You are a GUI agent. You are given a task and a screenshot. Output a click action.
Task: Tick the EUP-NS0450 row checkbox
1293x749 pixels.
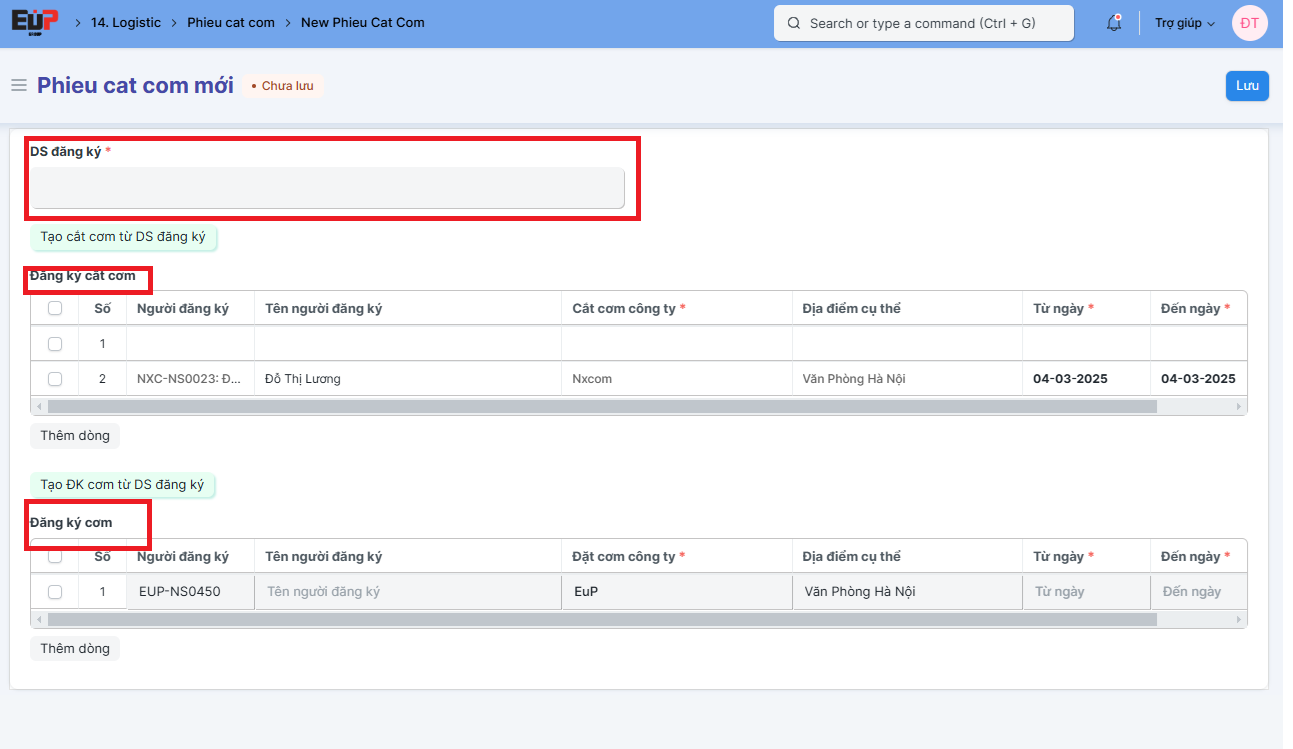point(55,592)
